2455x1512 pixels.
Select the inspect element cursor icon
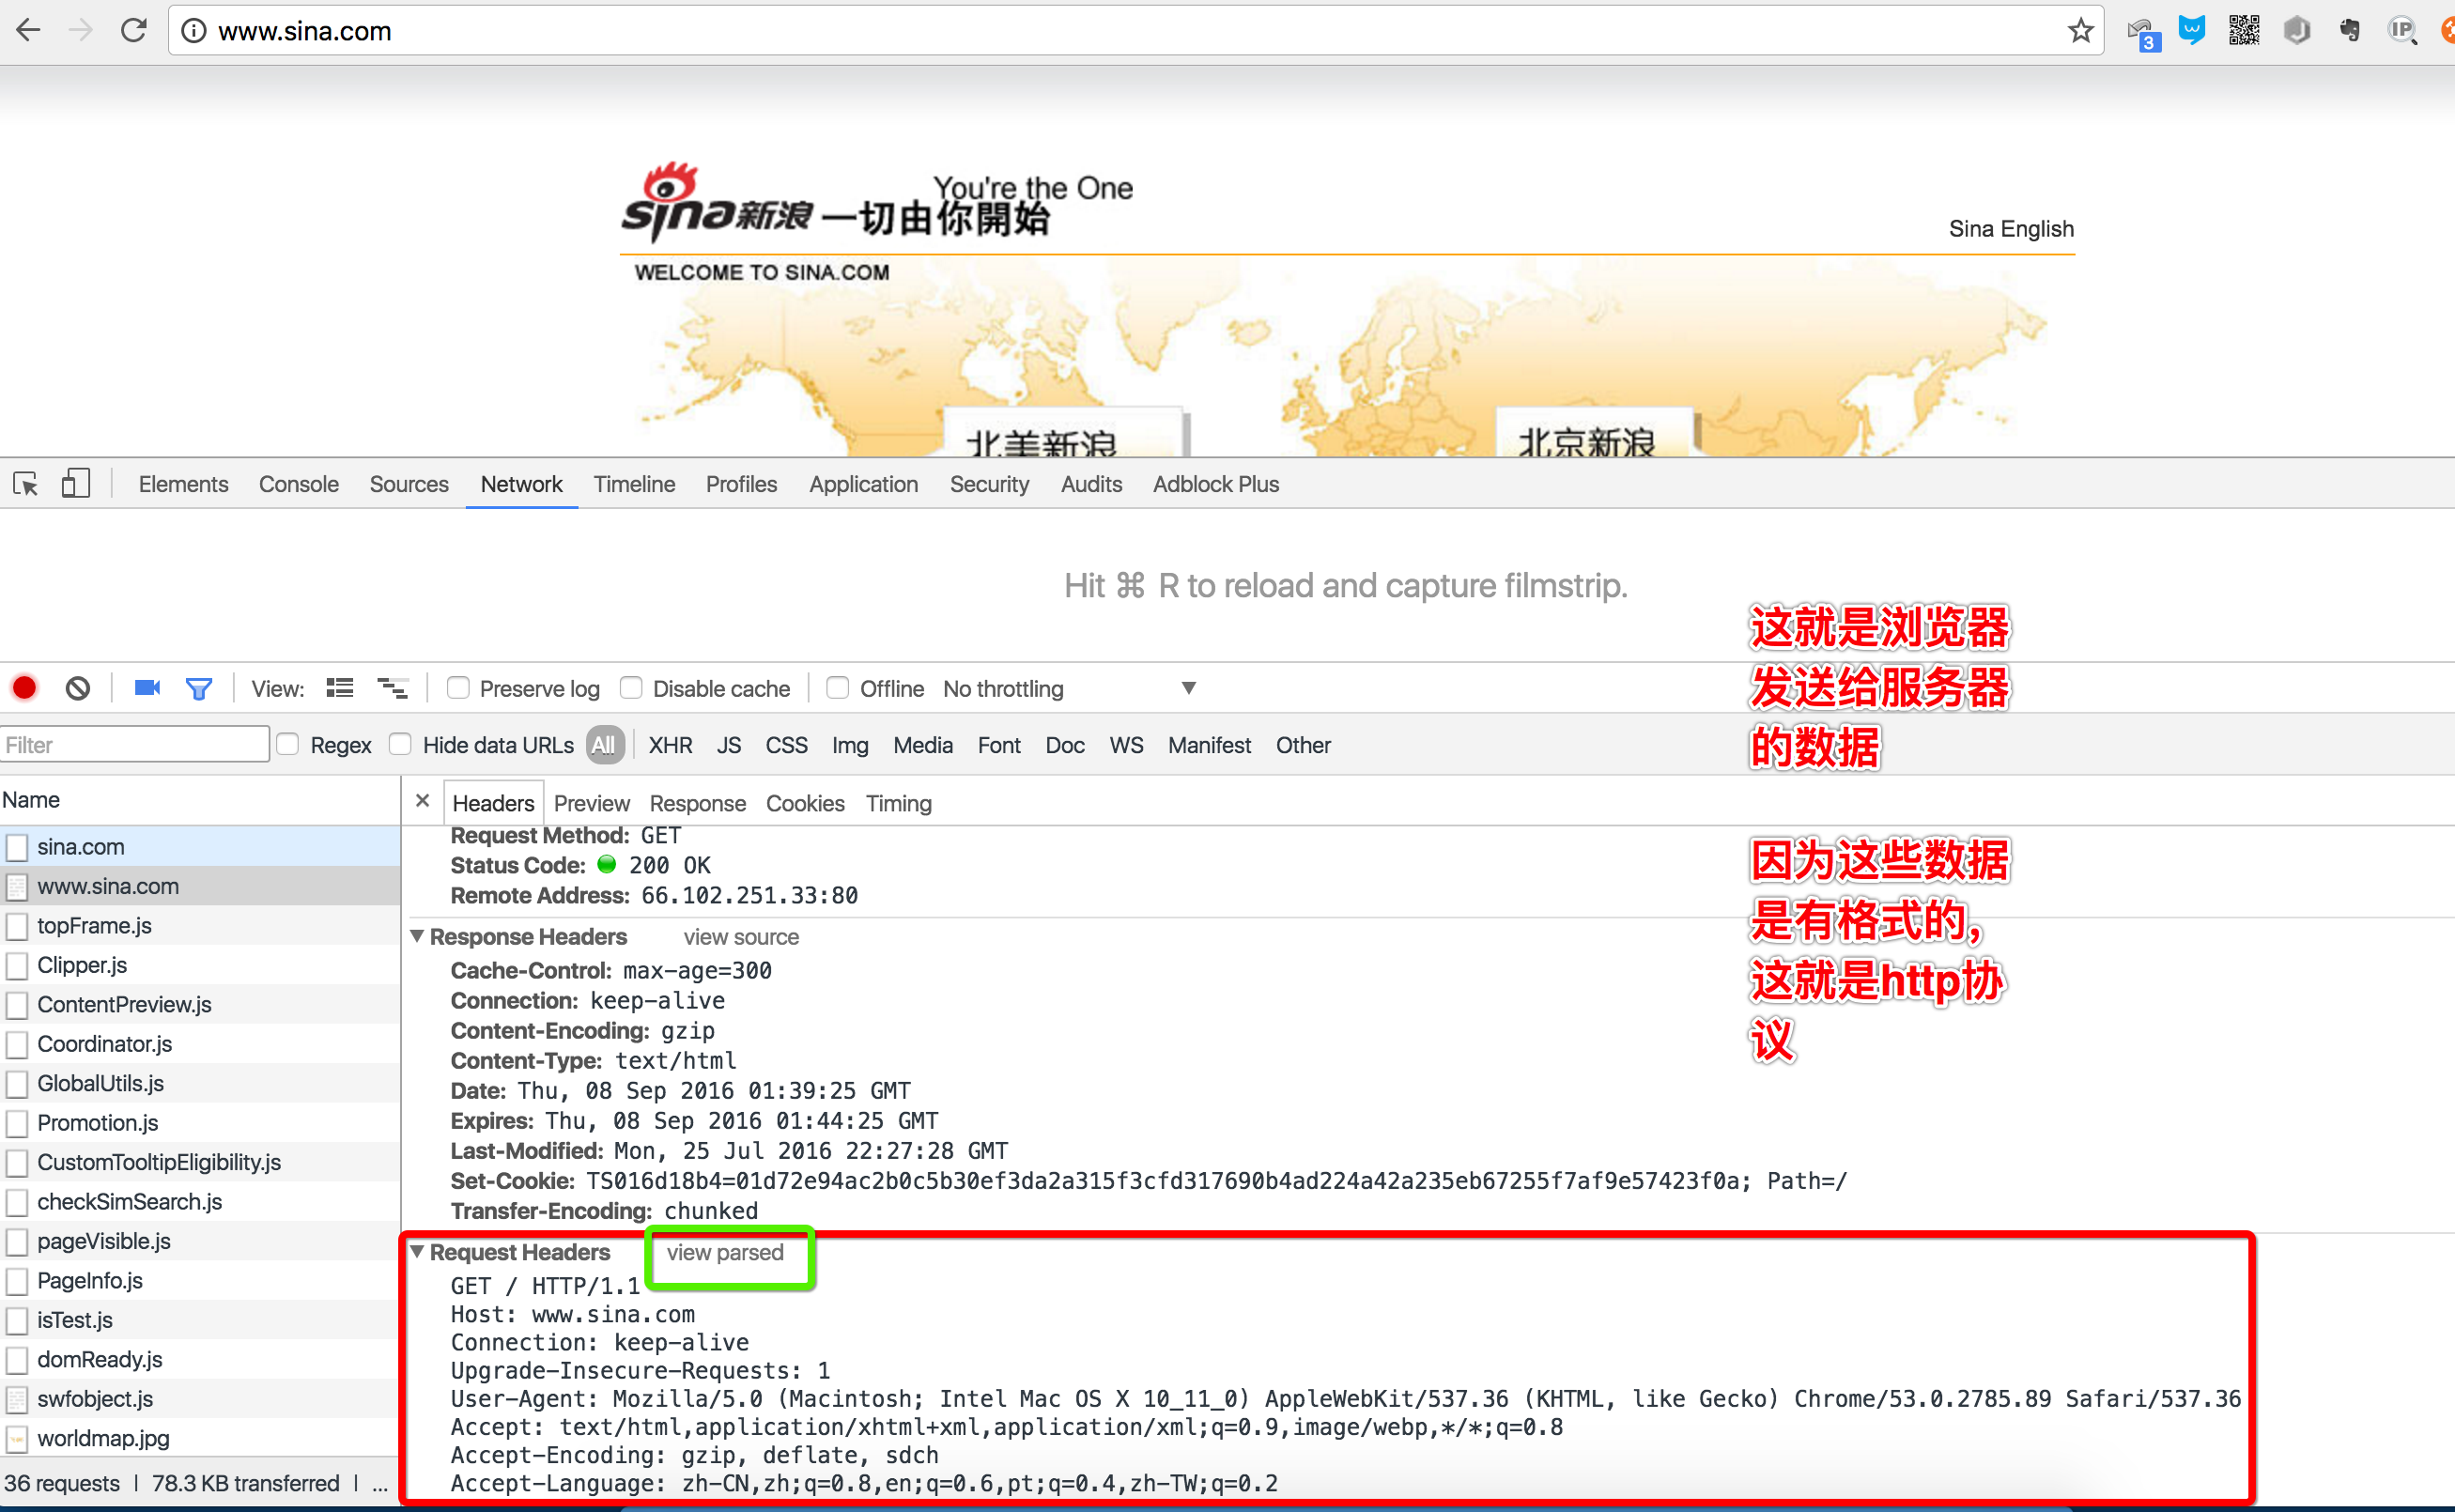(x=26, y=484)
